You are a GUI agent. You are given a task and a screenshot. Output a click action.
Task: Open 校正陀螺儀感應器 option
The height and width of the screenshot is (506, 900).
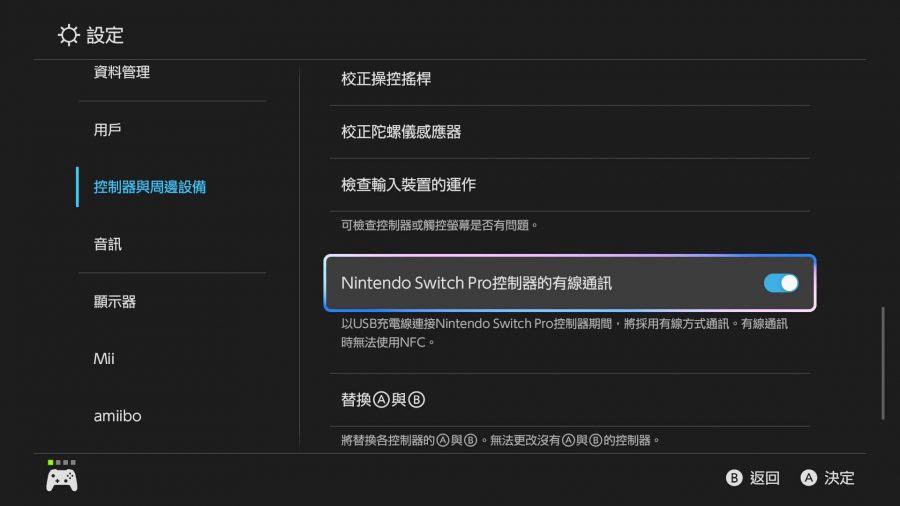[570, 132]
